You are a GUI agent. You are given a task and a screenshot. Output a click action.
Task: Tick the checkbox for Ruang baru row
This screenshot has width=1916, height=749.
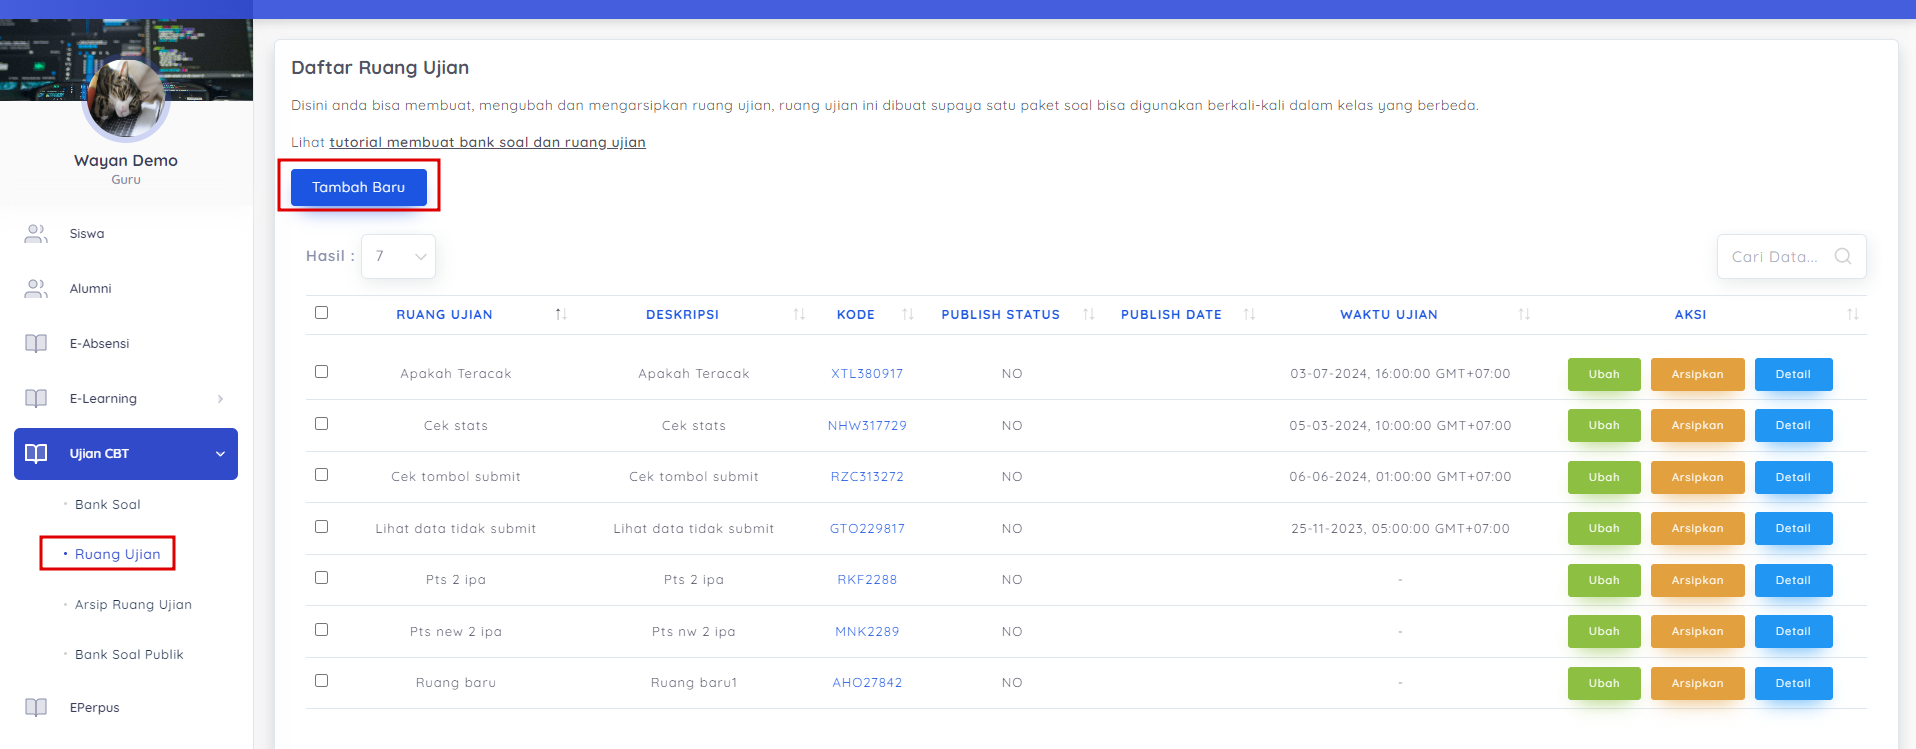tap(321, 681)
